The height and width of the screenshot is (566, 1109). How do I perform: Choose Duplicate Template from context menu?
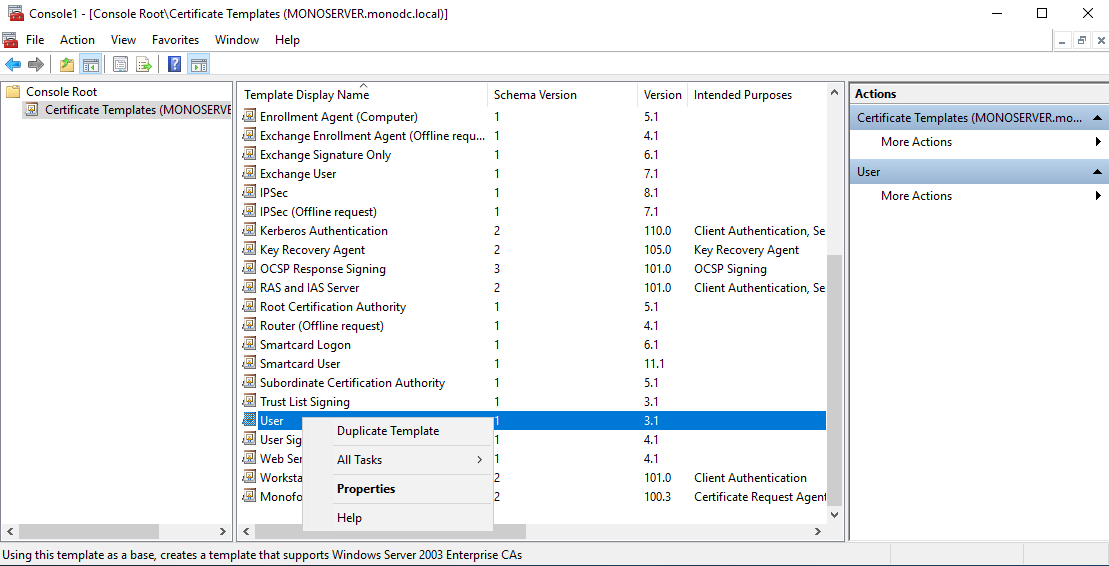388,431
